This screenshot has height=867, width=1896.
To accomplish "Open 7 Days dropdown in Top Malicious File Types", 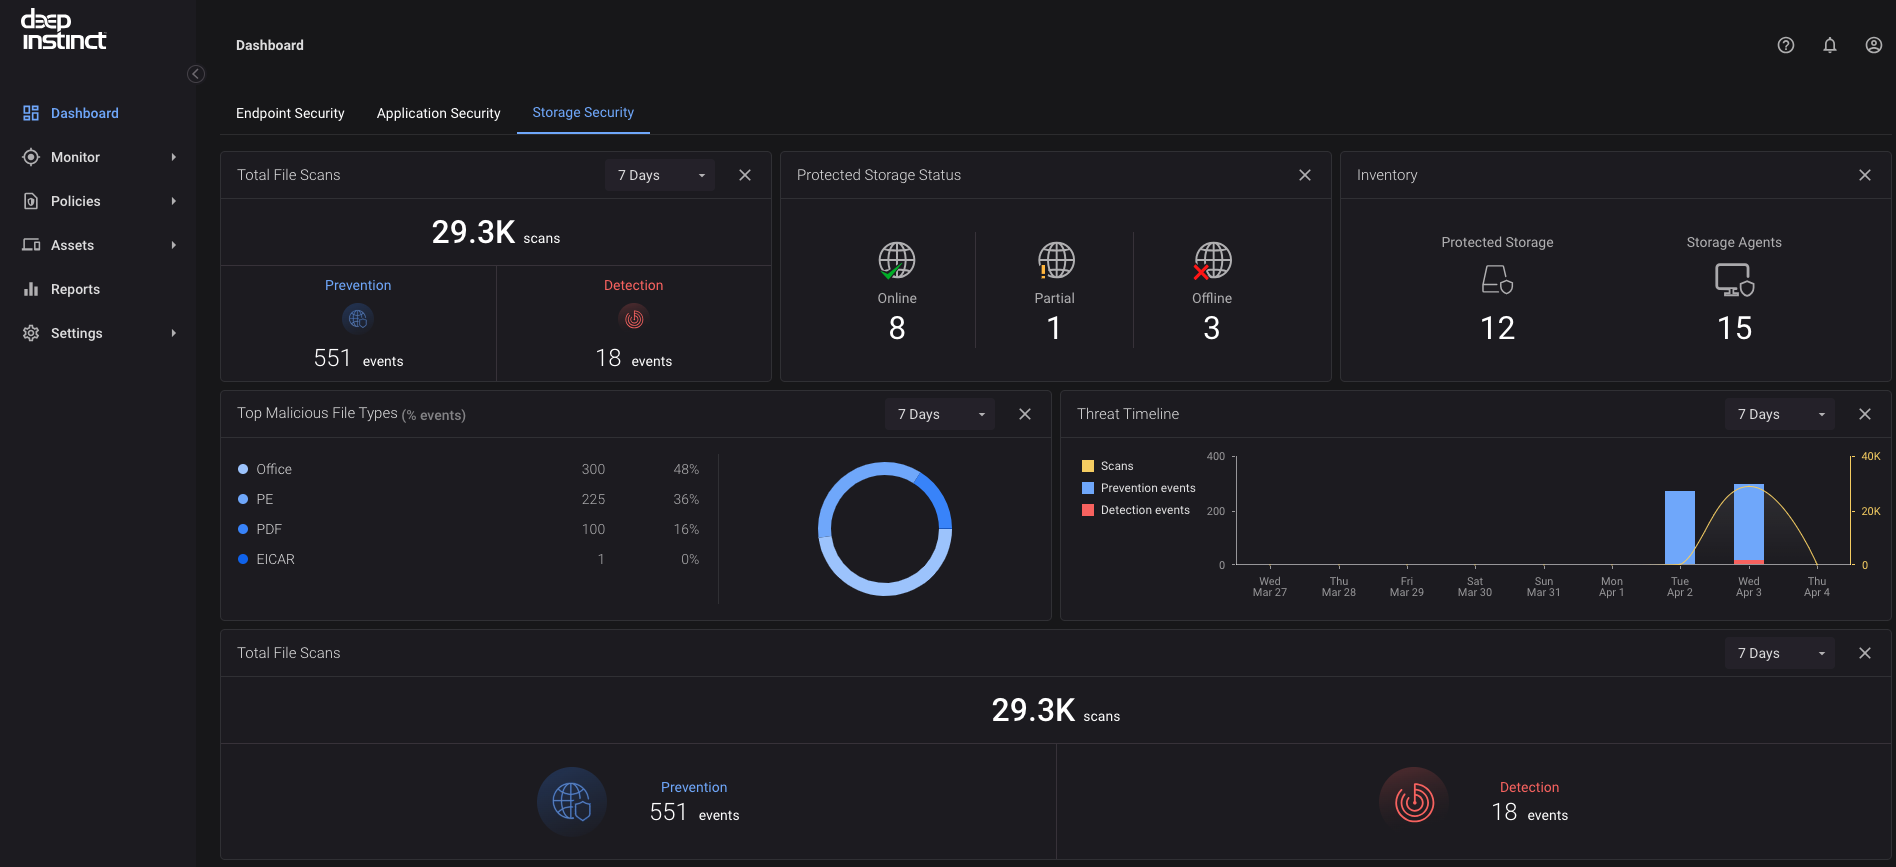I will point(940,414).
